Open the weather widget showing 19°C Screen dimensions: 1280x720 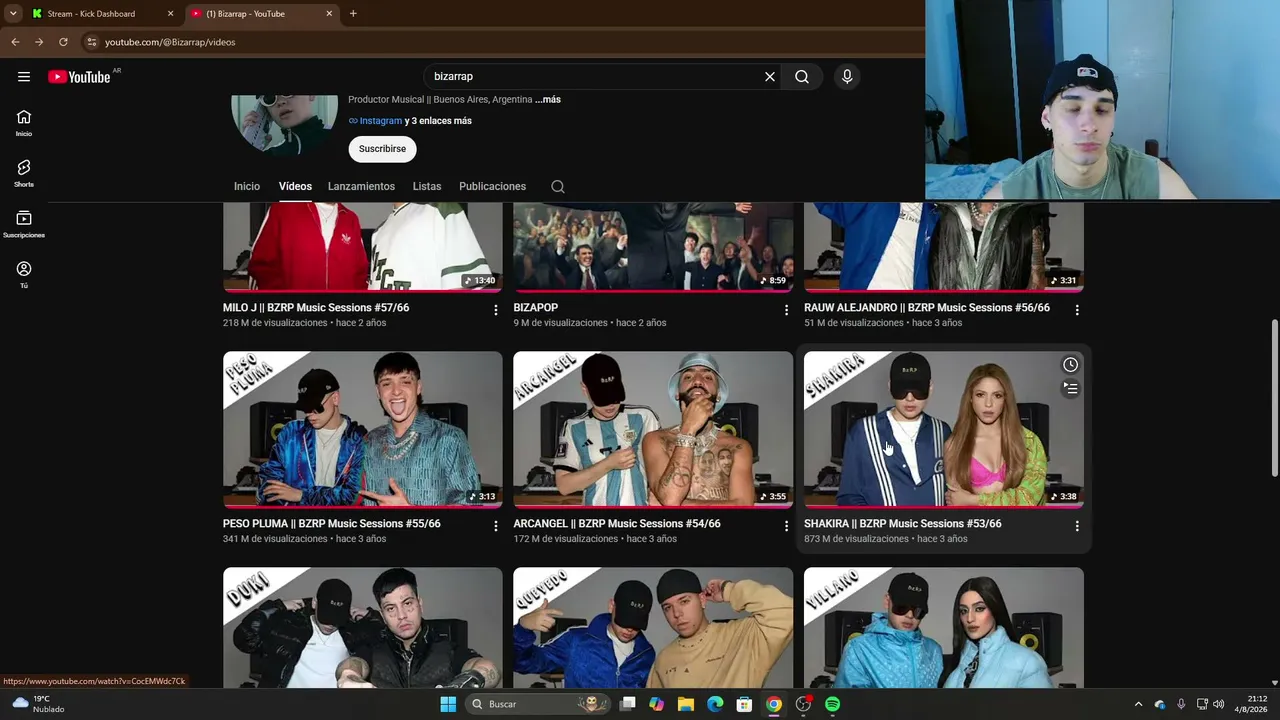click(40, 704)
